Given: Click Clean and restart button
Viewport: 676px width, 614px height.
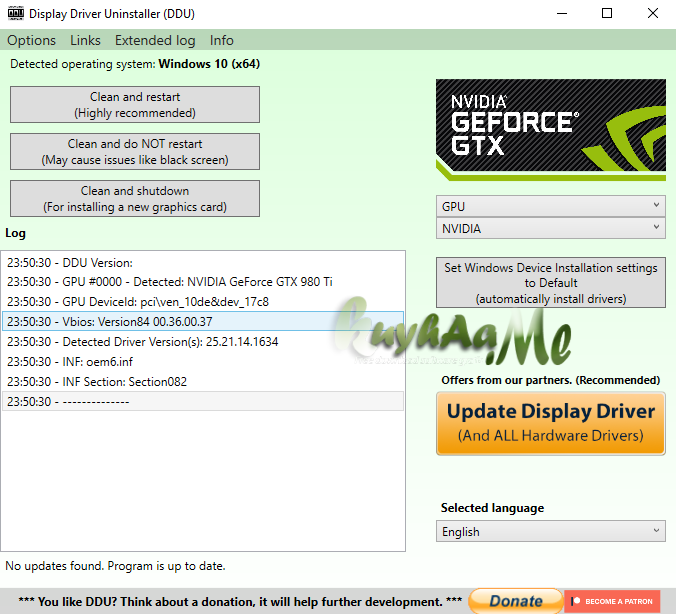Looking at the screenshot, I should click(x=135, y=104).
